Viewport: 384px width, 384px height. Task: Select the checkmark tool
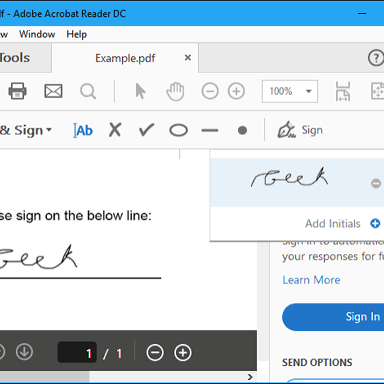point(147,130)
